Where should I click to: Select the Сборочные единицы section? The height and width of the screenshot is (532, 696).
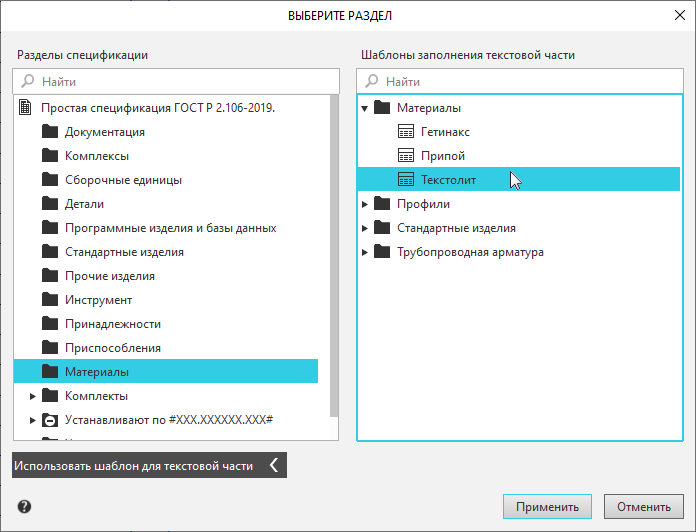click(x=123, y=180)
